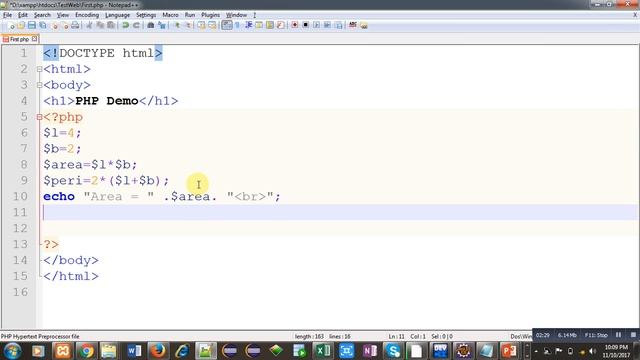Collapse the body fold marker on line 3
The width and height of the screenshot is (640, 360).
click(39, 85)
